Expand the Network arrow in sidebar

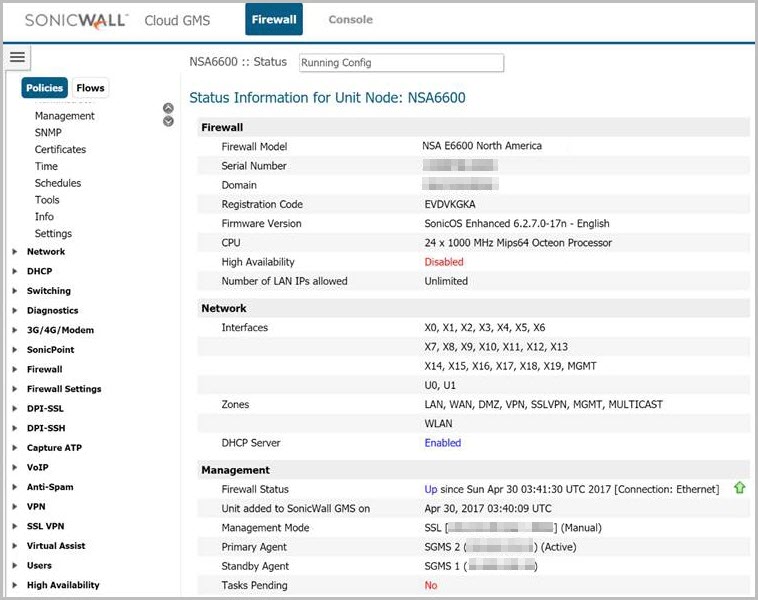[x=15, y=251]
